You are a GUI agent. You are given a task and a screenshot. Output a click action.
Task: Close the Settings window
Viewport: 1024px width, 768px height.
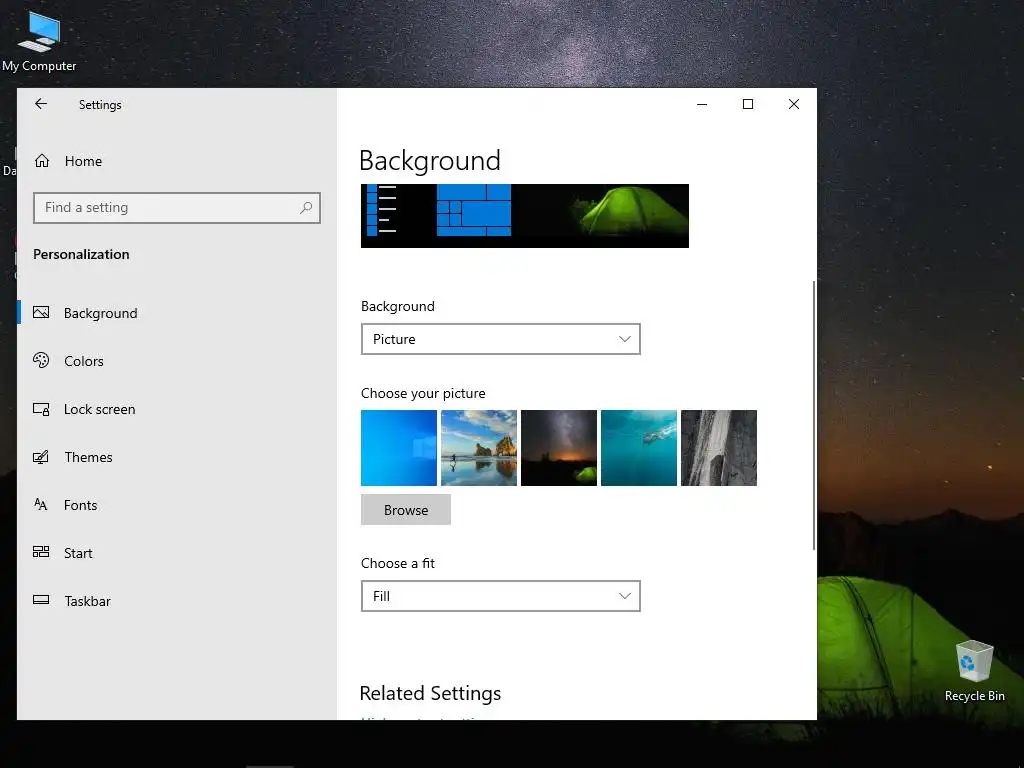(x=793, y=104)
